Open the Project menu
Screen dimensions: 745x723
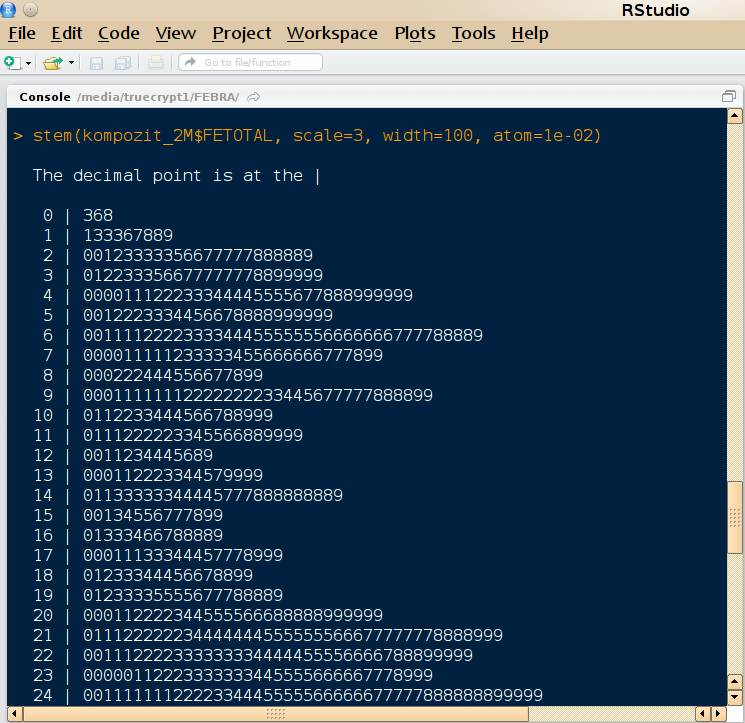click(242, 33)
